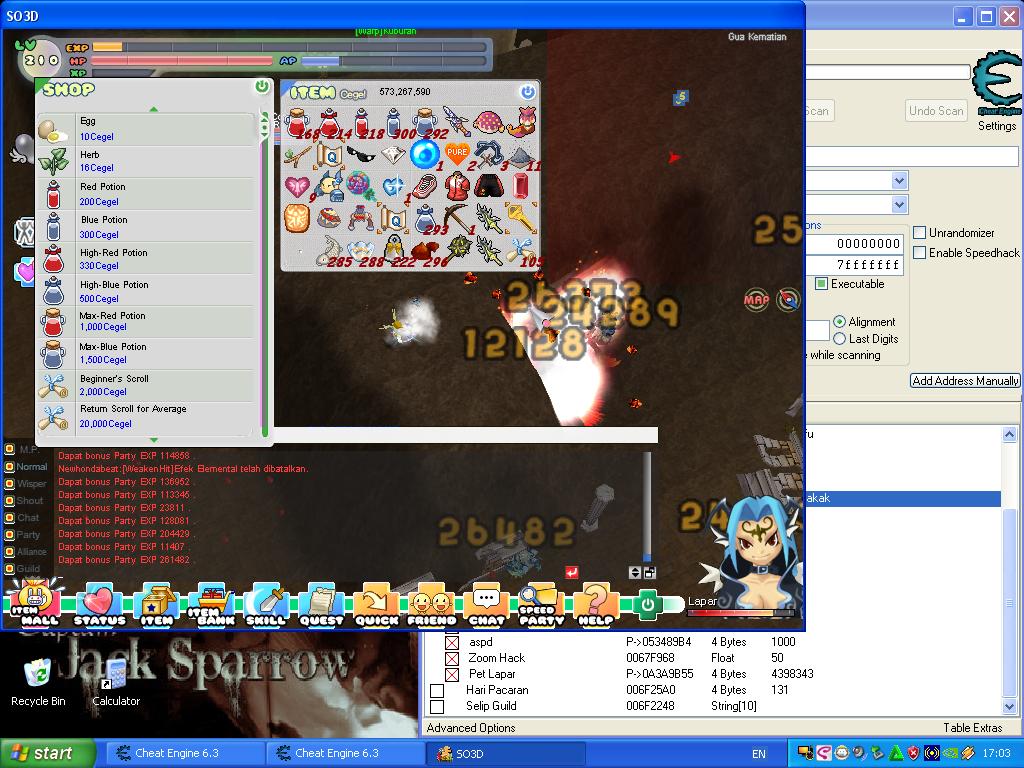Select the Egg item in shop
The image size is (1024, 768).
click(x=146, y=129)
